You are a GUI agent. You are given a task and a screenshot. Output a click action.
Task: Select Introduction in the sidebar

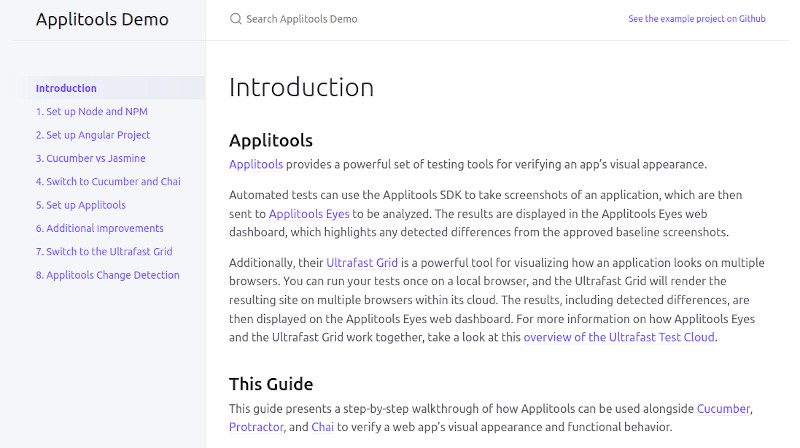point(66,88)
